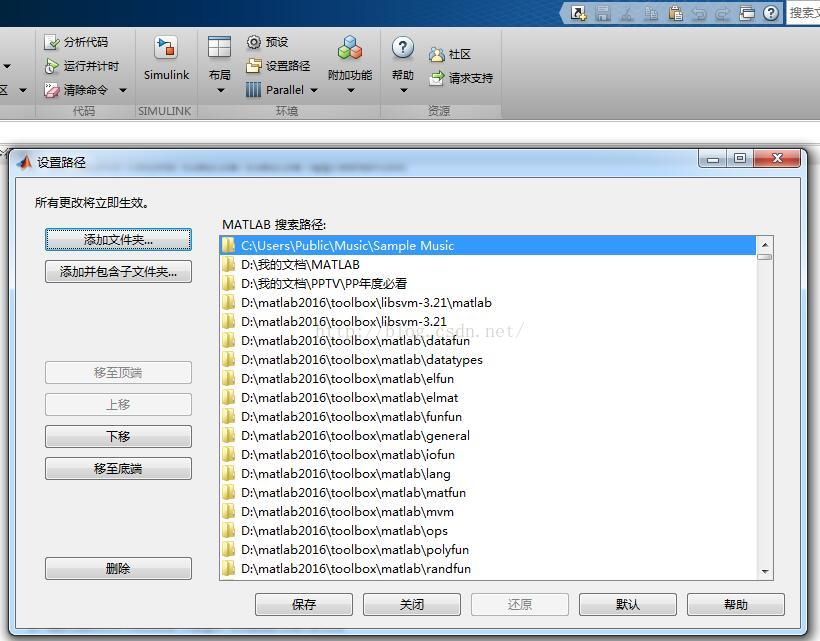The height and width of the screenshot is (641, 820).
Task: Select the D:\我的文档\PPTV\PP年度必看 path
Action: (x=488, y=283)
